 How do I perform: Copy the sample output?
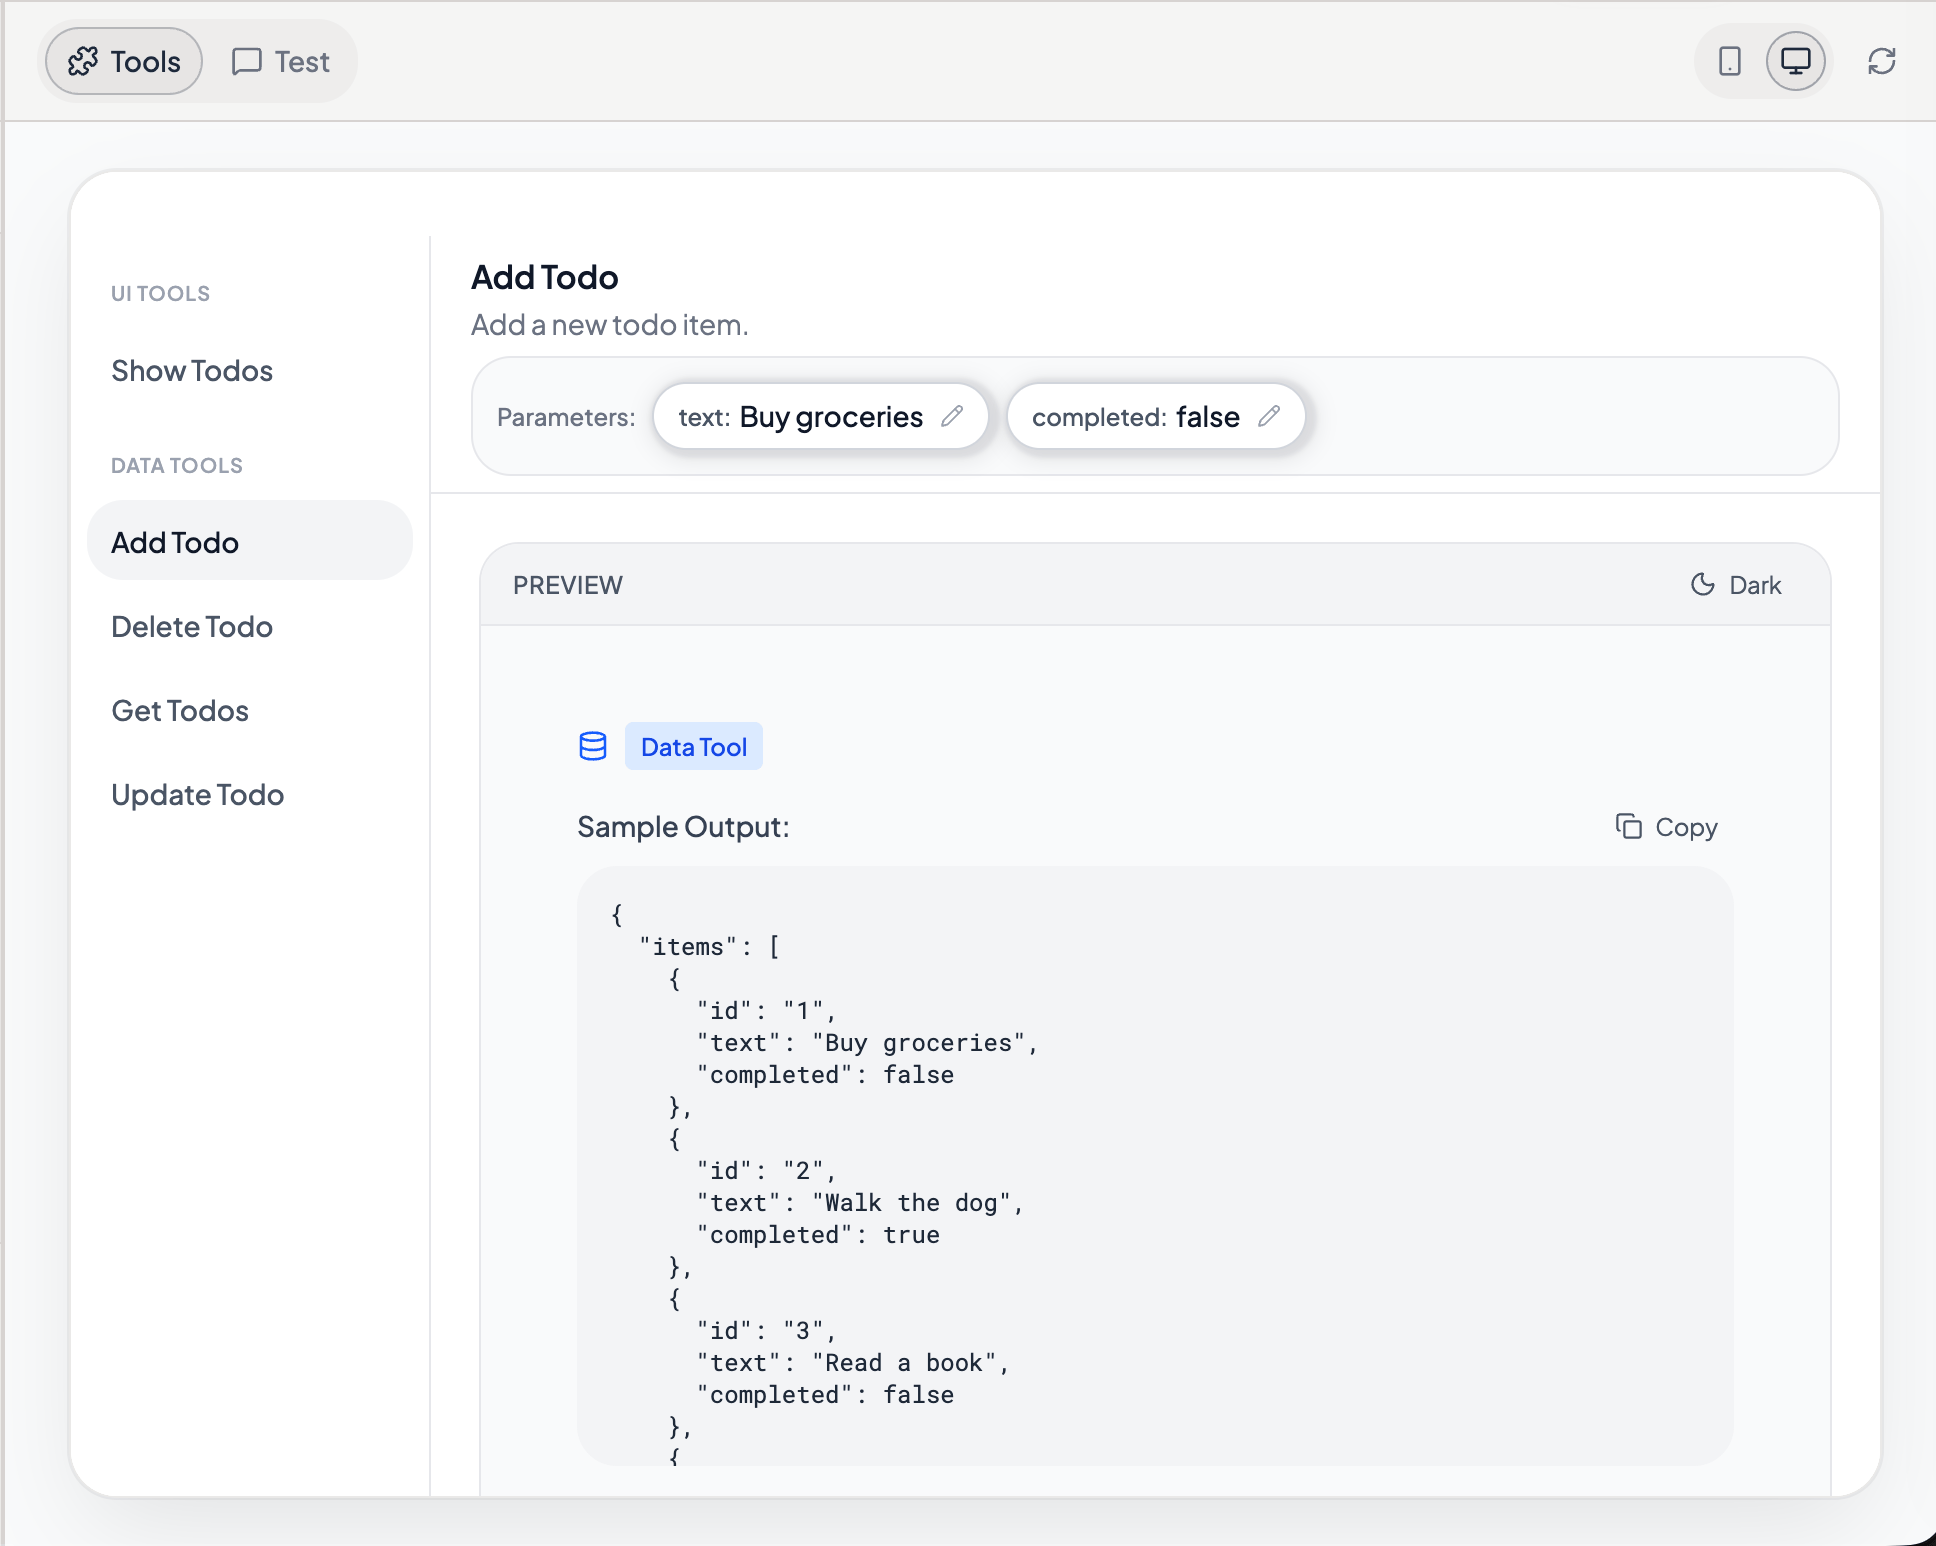point(1667,827)
